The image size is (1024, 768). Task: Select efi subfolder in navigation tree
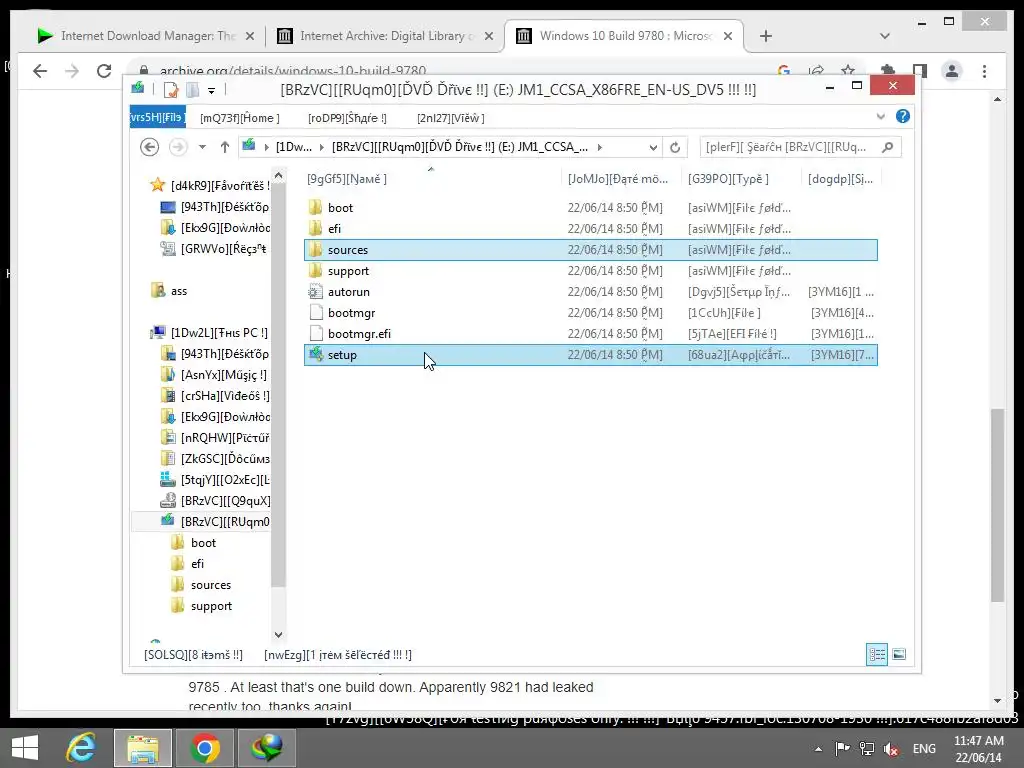pos(187,564)
